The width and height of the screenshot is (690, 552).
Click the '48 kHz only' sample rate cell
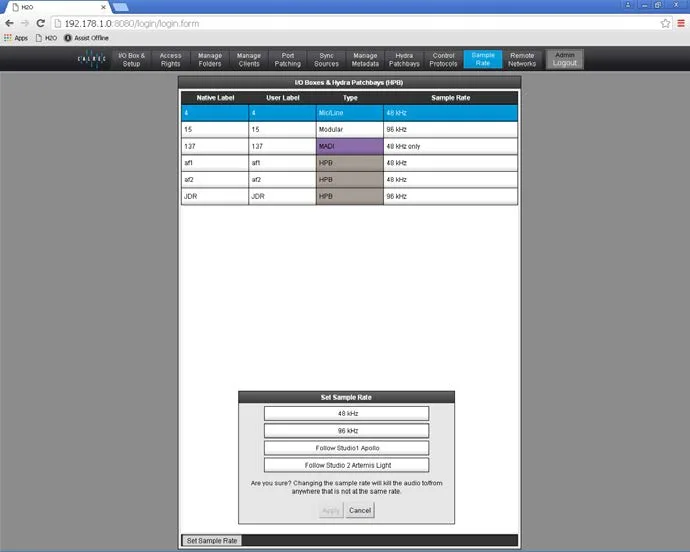click(451, 146)
